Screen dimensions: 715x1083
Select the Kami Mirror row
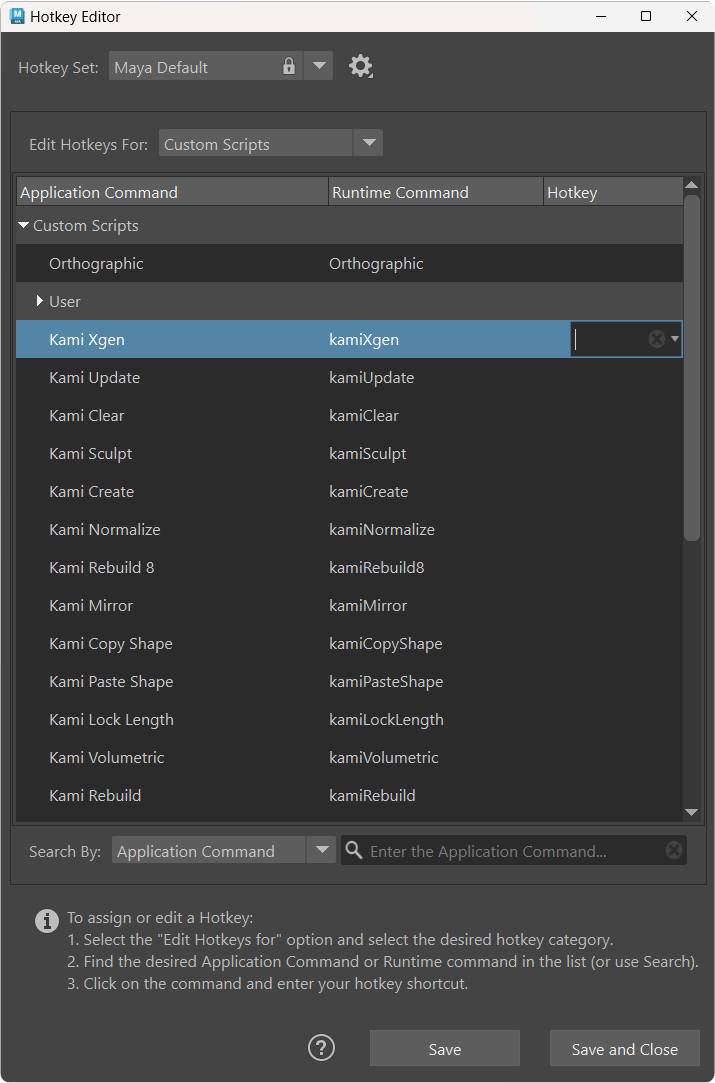[350, 605]
